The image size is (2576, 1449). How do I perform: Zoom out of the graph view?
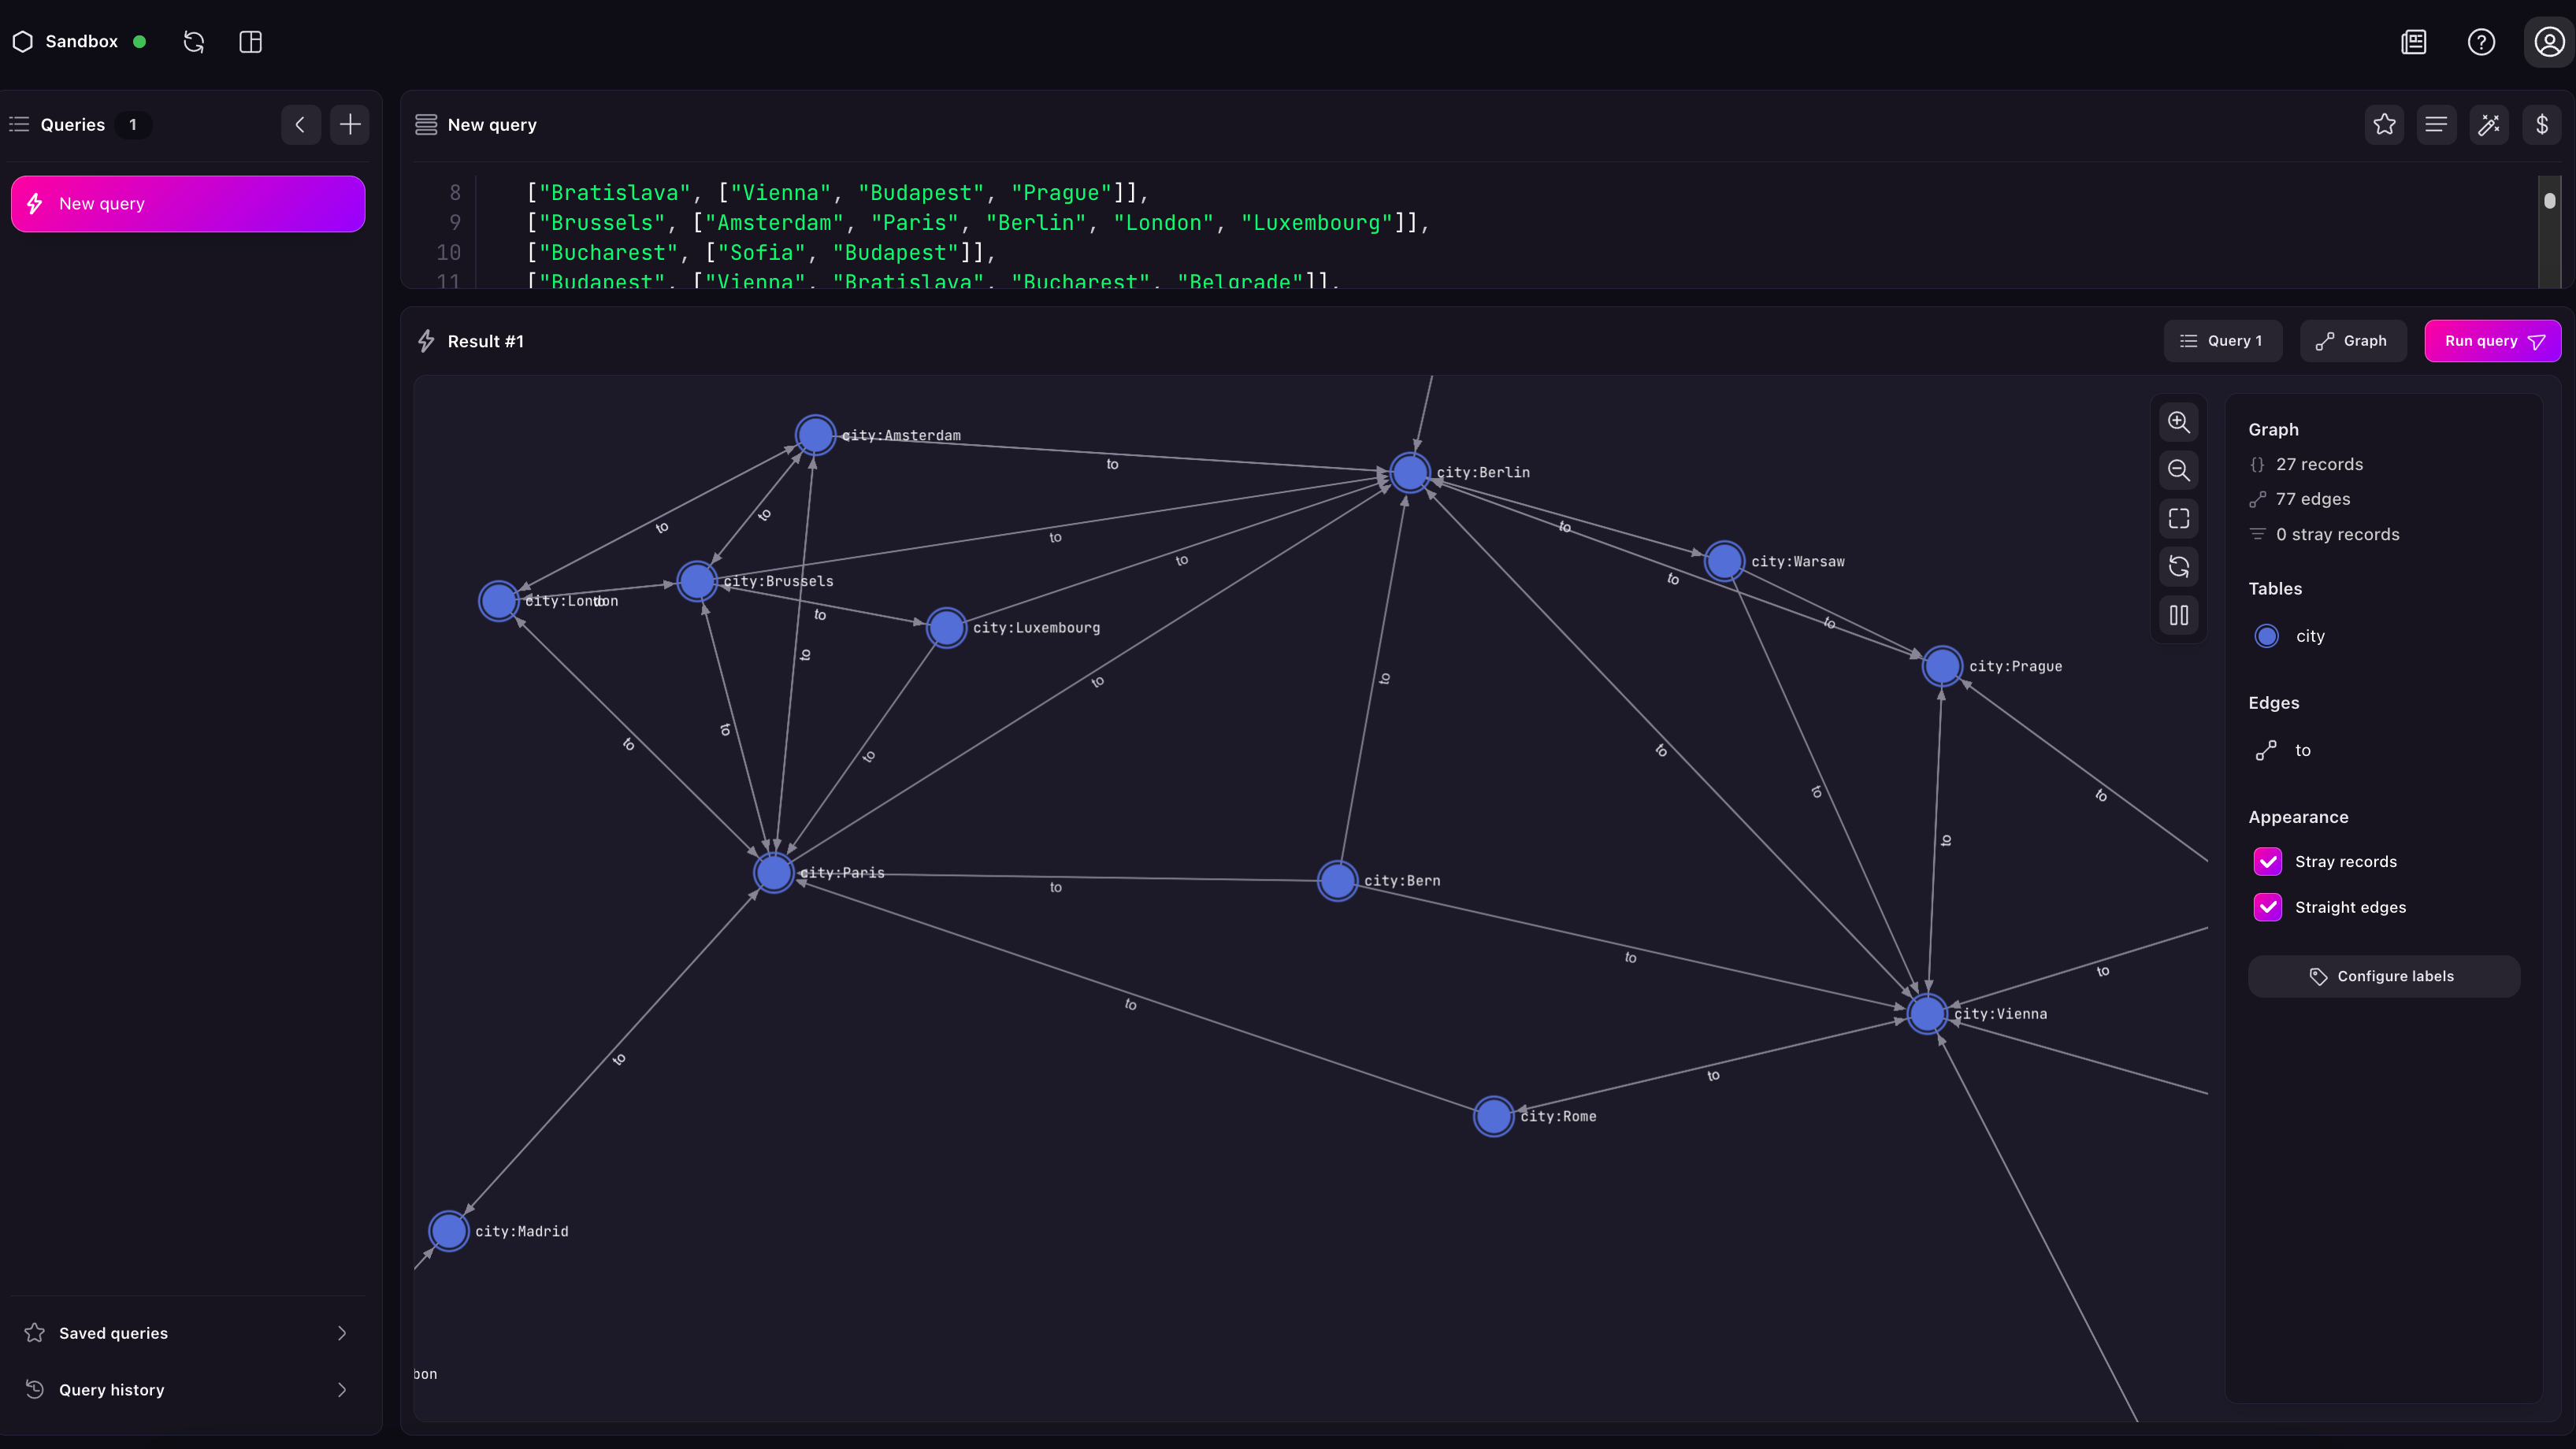coord(2179,470)
